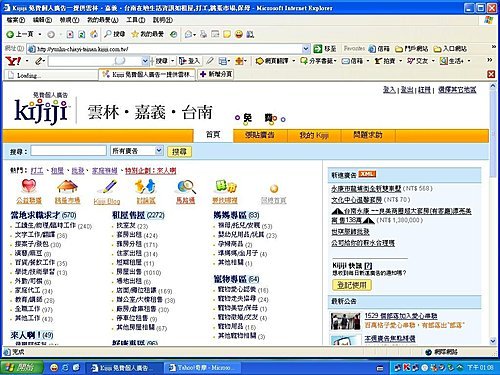Click the pencil Kijiji Blog icon
The image size is (500, 375).
(107, 187)
